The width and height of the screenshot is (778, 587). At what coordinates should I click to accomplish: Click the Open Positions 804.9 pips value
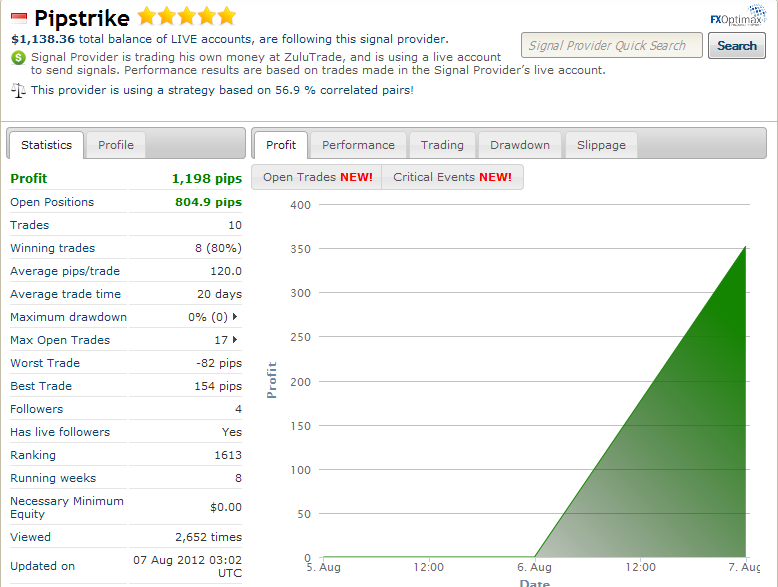(208, 202)
